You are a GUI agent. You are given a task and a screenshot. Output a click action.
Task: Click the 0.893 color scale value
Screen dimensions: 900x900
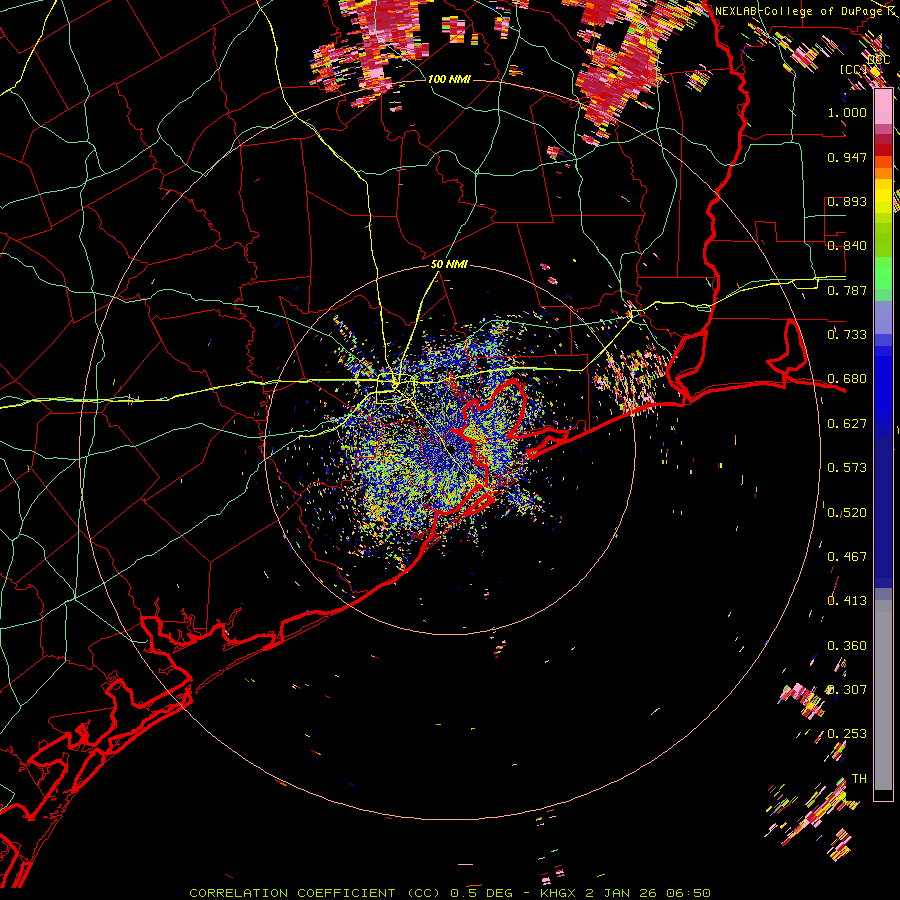point(847,201)
